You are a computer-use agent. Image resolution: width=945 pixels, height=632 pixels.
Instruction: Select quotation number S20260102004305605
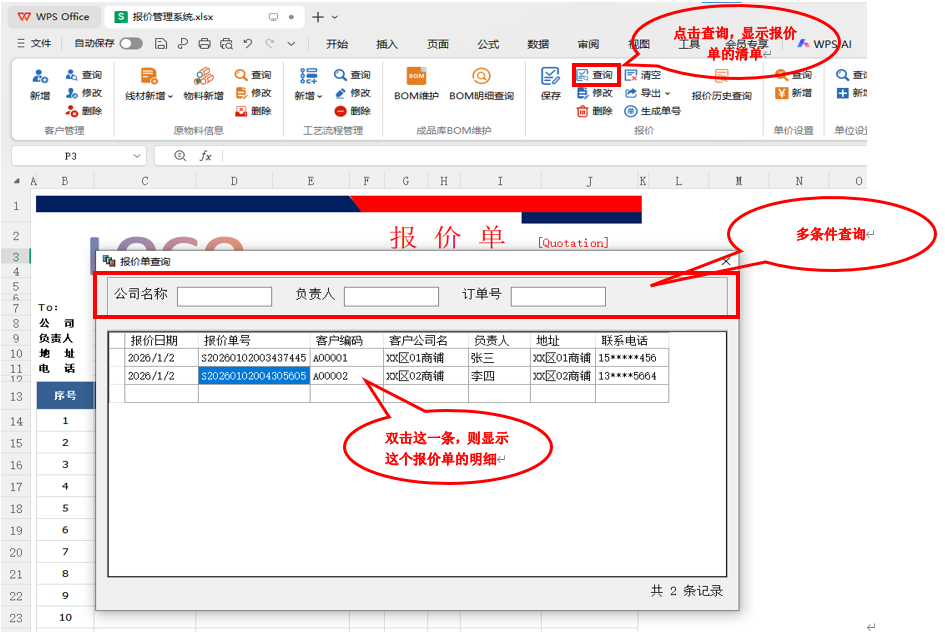[254, 376]
